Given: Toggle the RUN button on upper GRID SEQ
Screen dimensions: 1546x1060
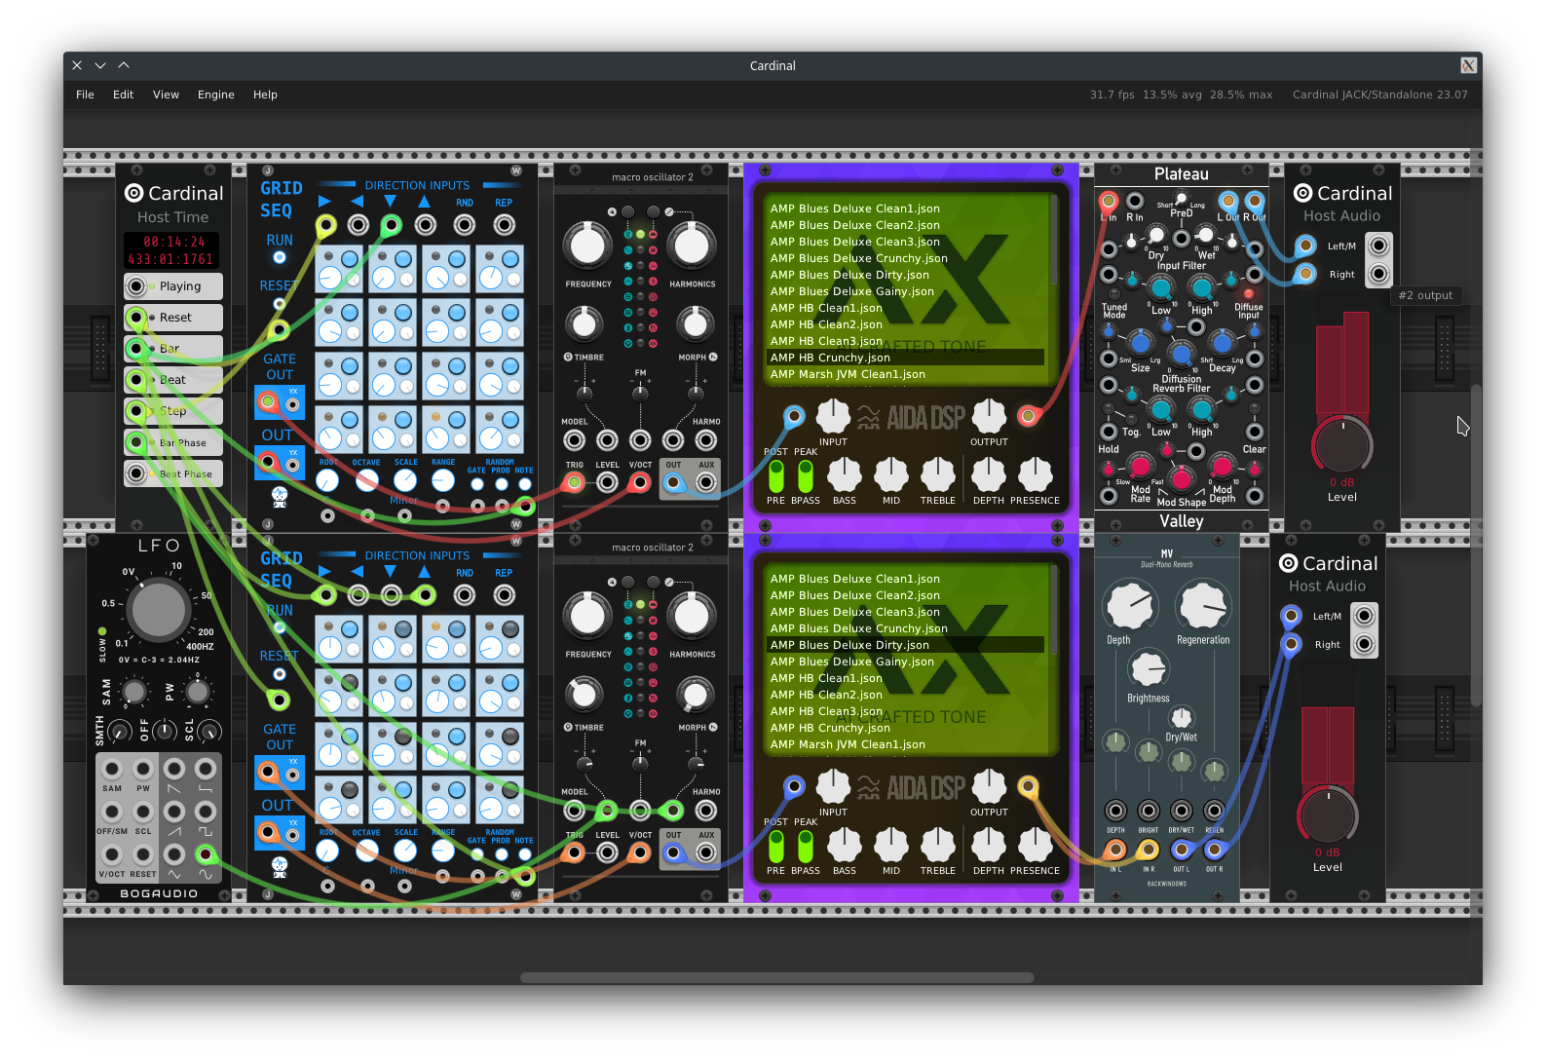Looking at the screenshot, I should [x=280, y=257].
